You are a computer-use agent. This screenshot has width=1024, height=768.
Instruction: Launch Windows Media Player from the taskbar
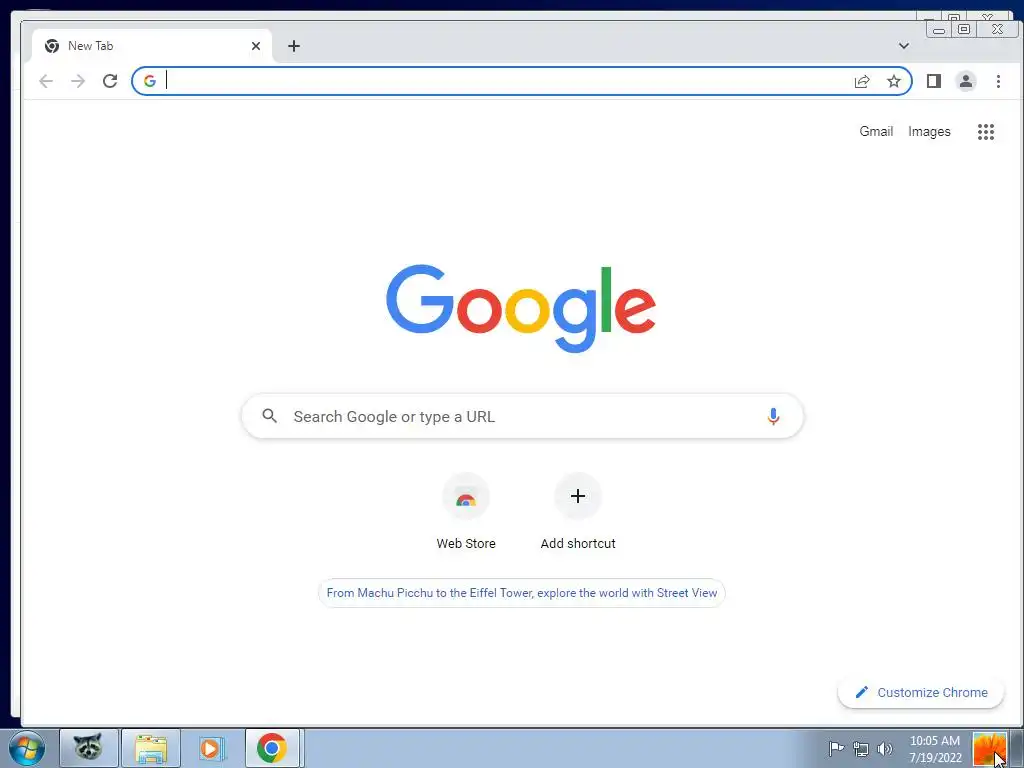[212, 748]
